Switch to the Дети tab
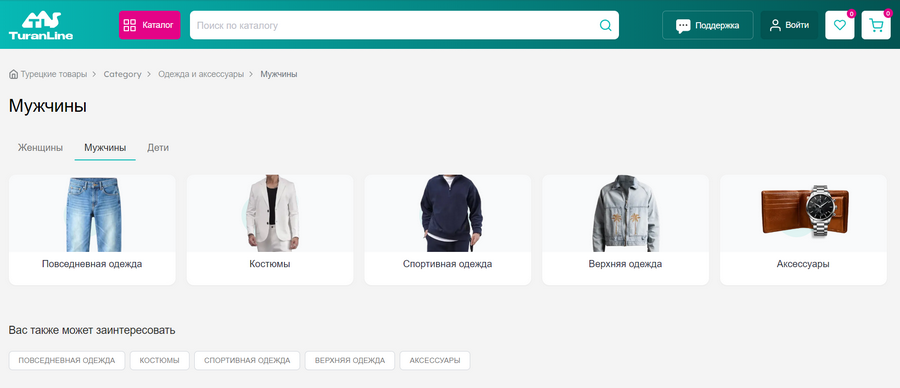Viewport: 900px width, 388px height. (158, 148)
